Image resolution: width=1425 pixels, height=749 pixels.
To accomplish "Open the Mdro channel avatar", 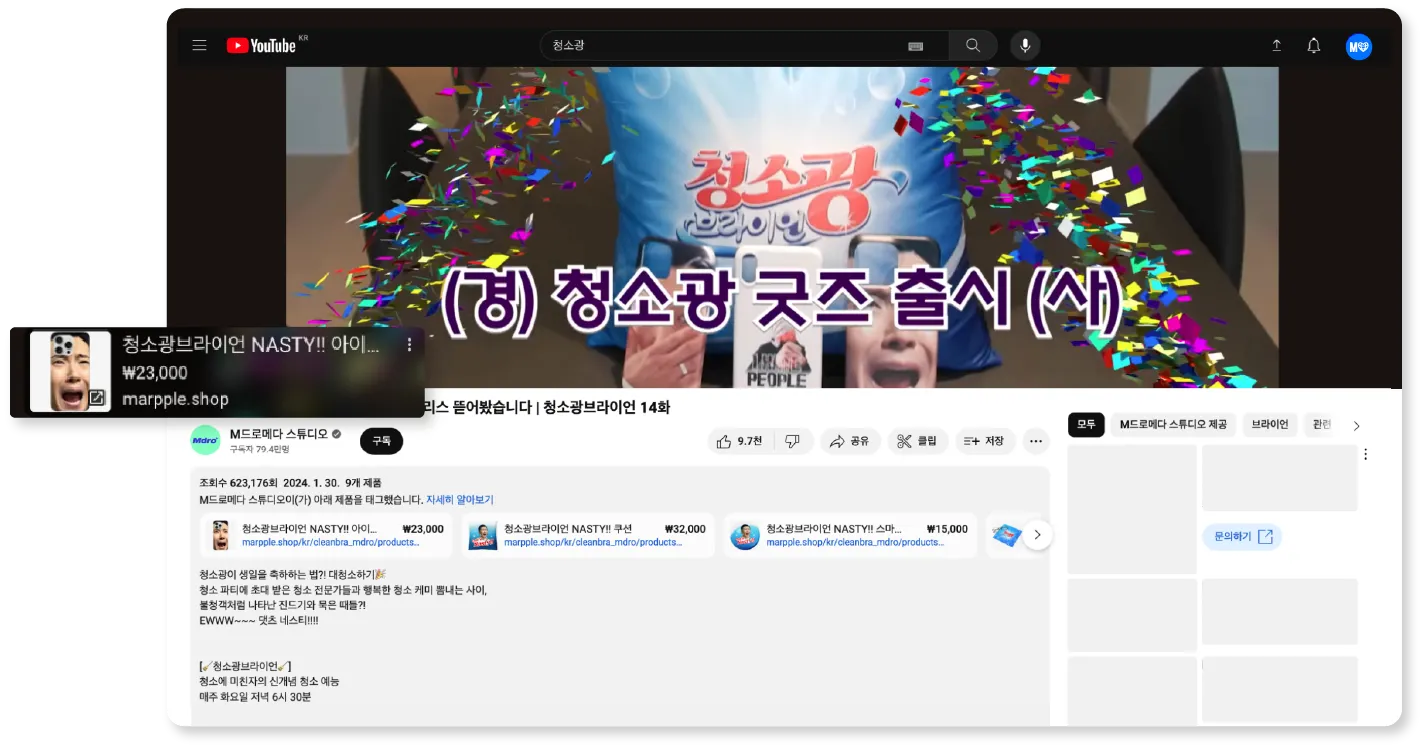I will (x=205, y=441).
